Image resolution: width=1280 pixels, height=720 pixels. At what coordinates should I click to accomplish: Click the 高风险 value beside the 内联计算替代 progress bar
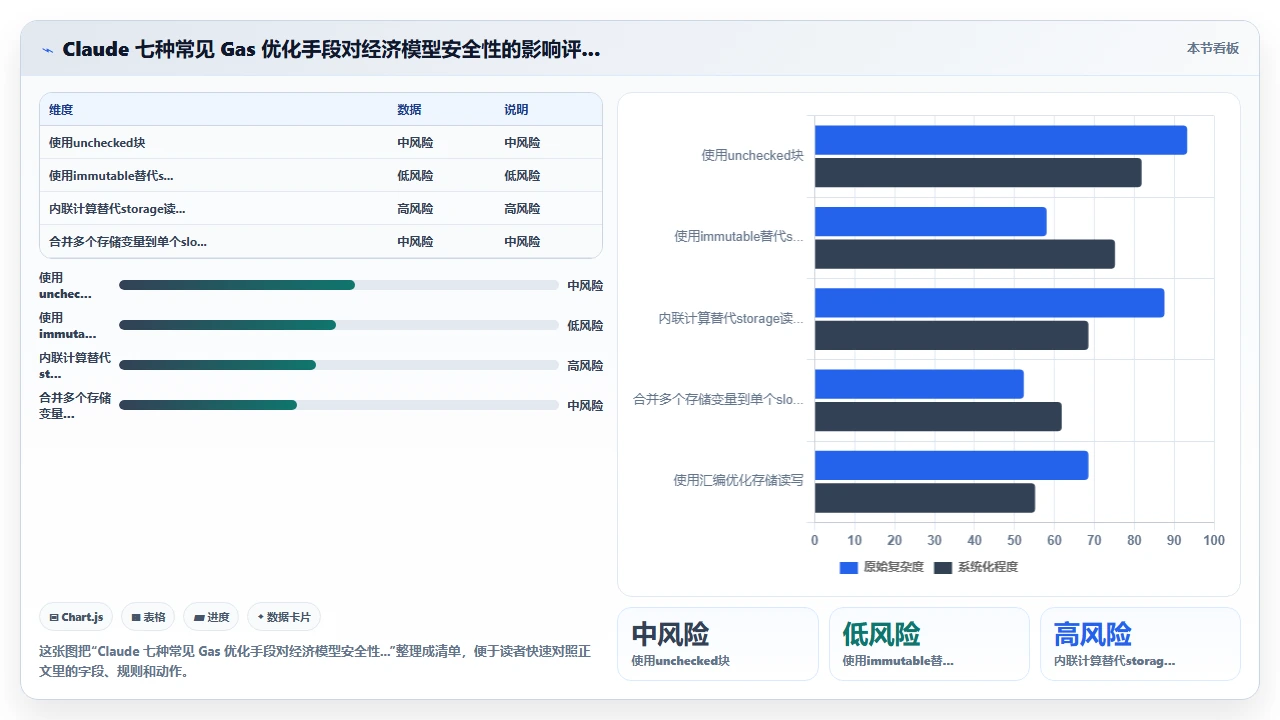585,366
